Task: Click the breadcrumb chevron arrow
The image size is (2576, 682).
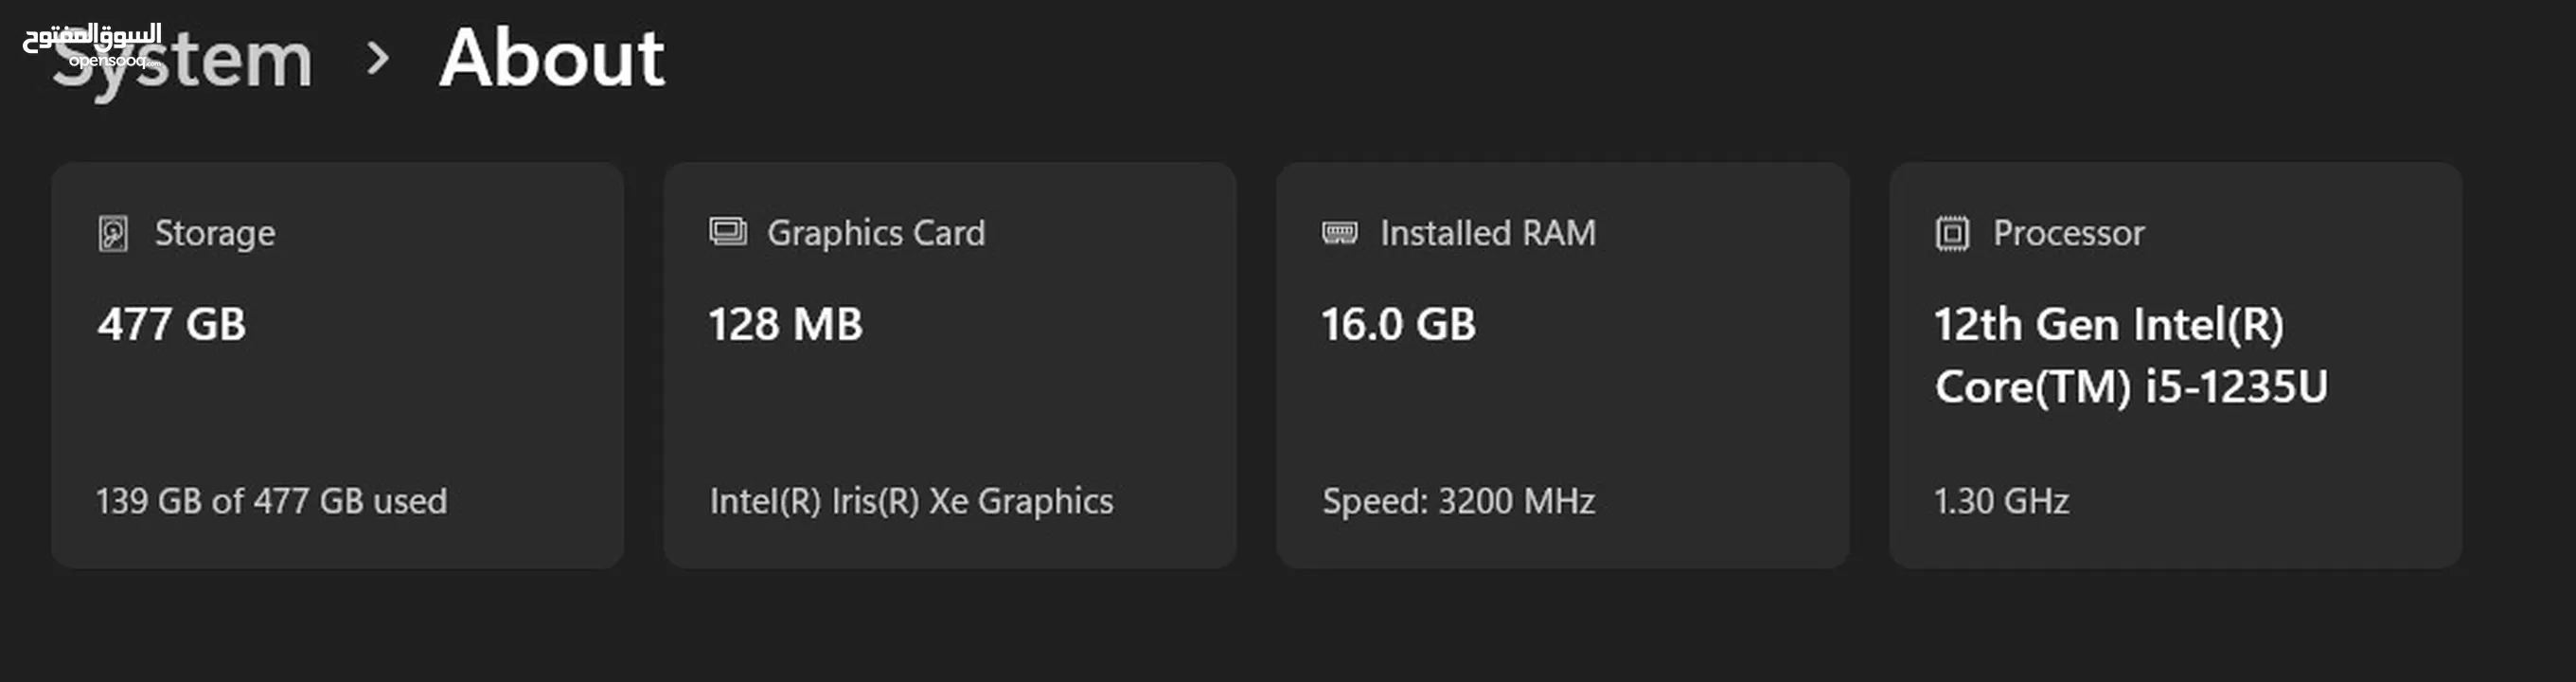Action: point(377,59)
